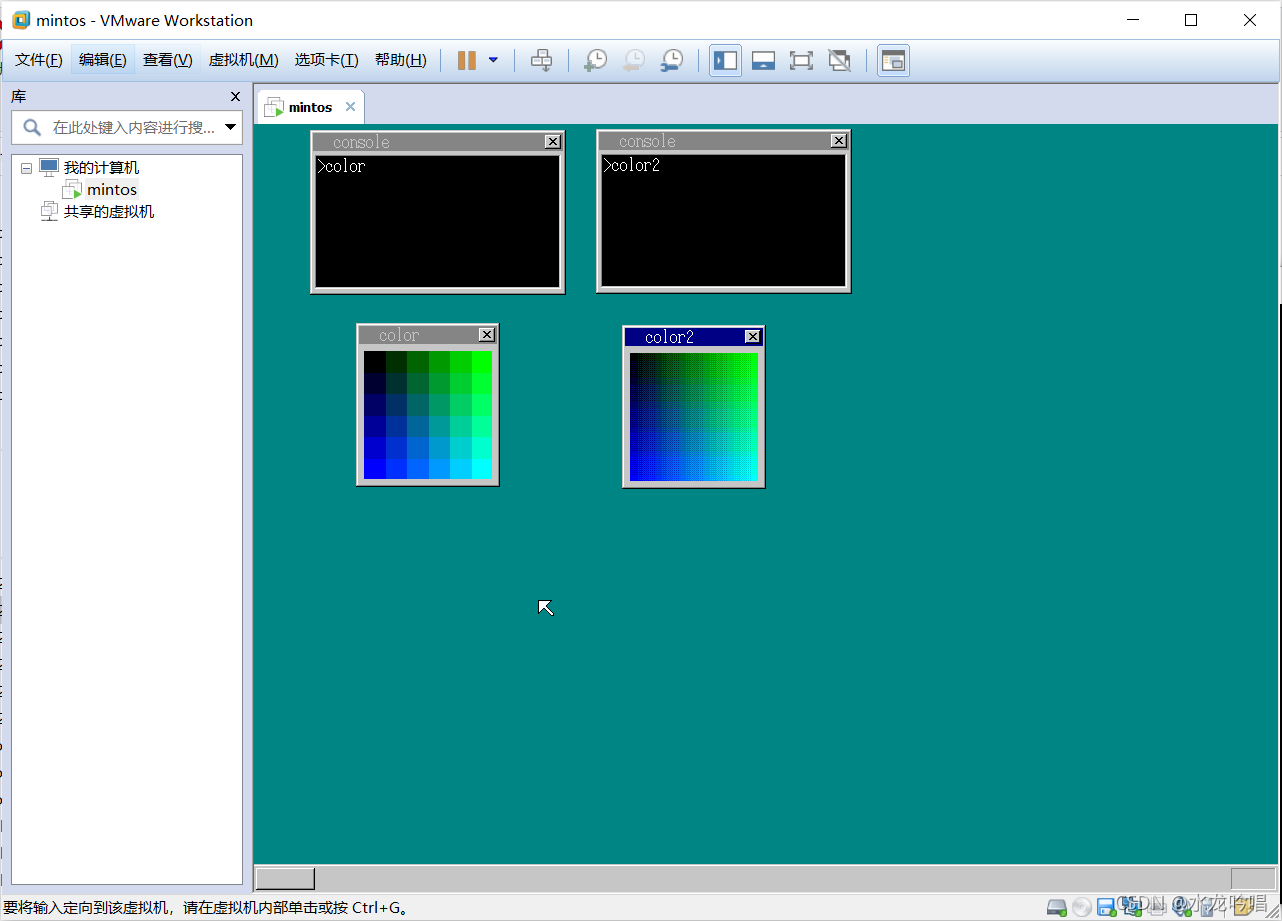Open the power options dropdown arrow beside pause
The image size is (1282, 921).
click(x=493, y=60)
